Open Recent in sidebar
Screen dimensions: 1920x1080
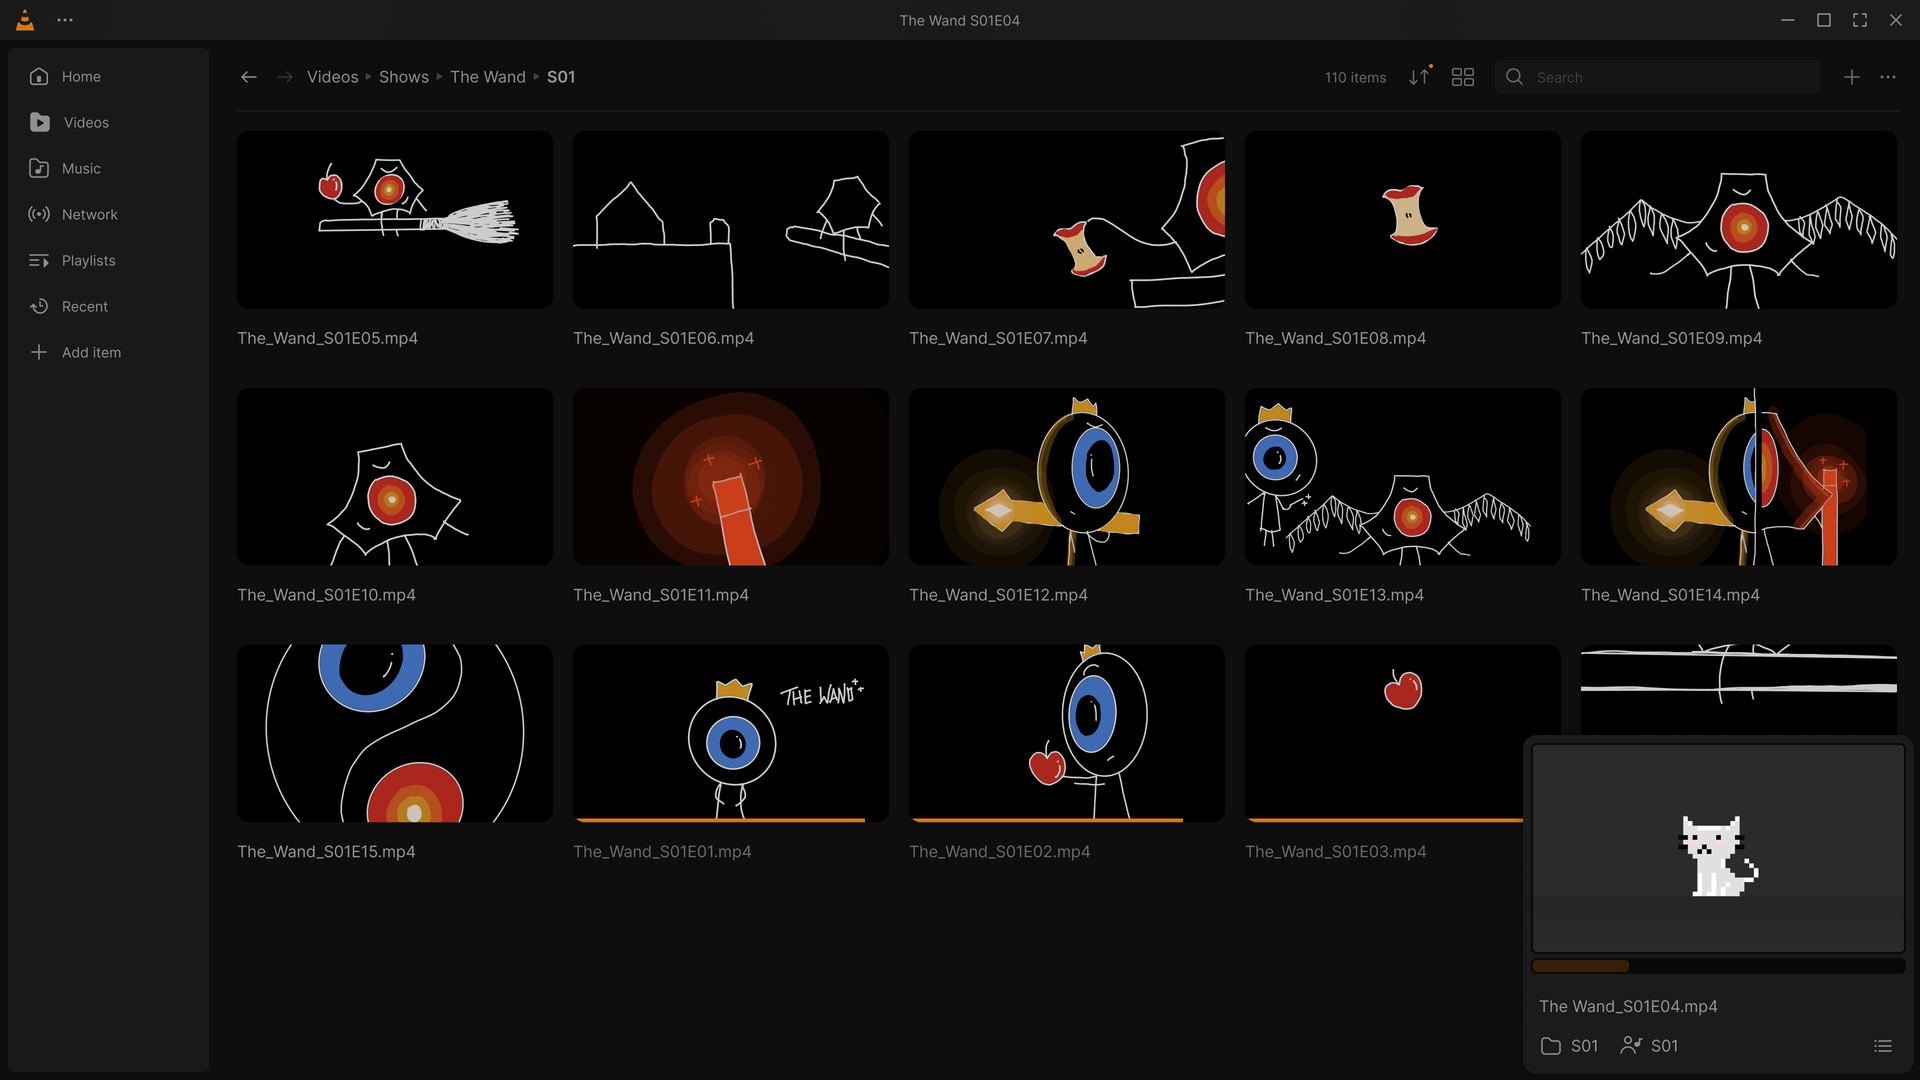coord(109,307)
